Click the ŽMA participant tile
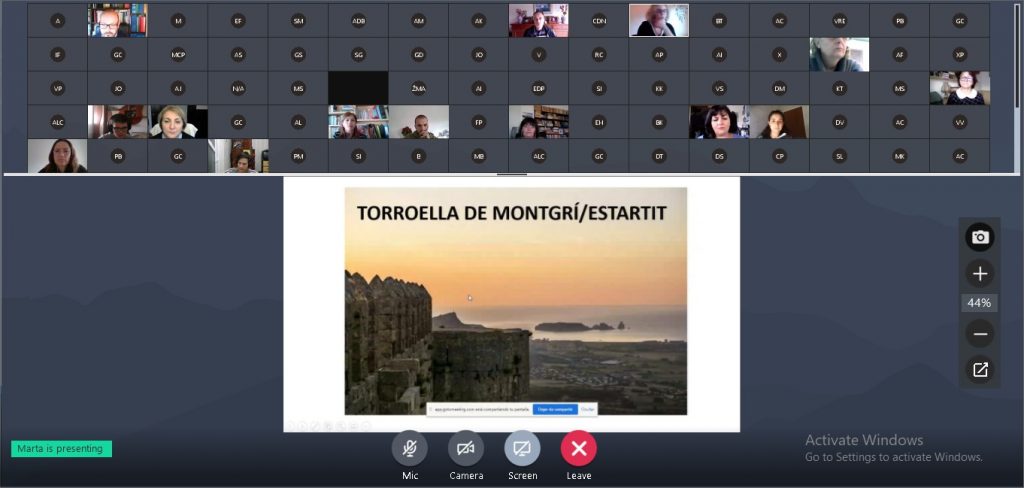Viewport: 1024px width, 488px height. point(418,89)
